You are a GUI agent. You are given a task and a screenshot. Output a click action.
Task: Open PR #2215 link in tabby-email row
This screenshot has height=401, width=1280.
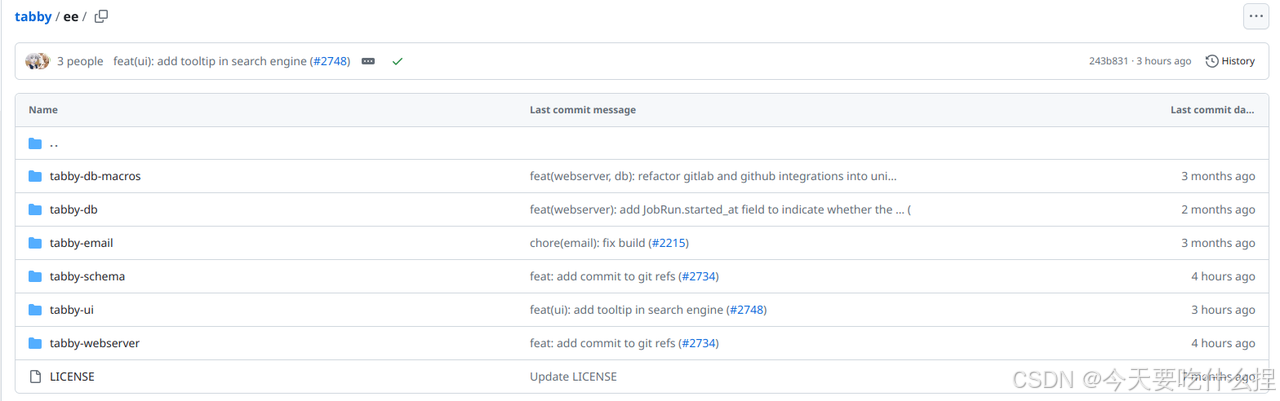click(668, 243)
